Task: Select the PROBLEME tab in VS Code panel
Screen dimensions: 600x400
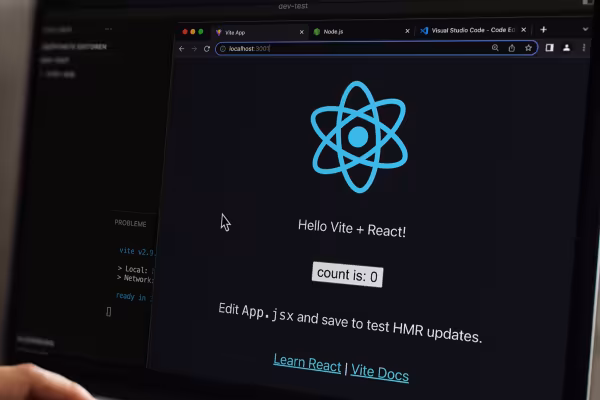Action: [x=130, y=224]
